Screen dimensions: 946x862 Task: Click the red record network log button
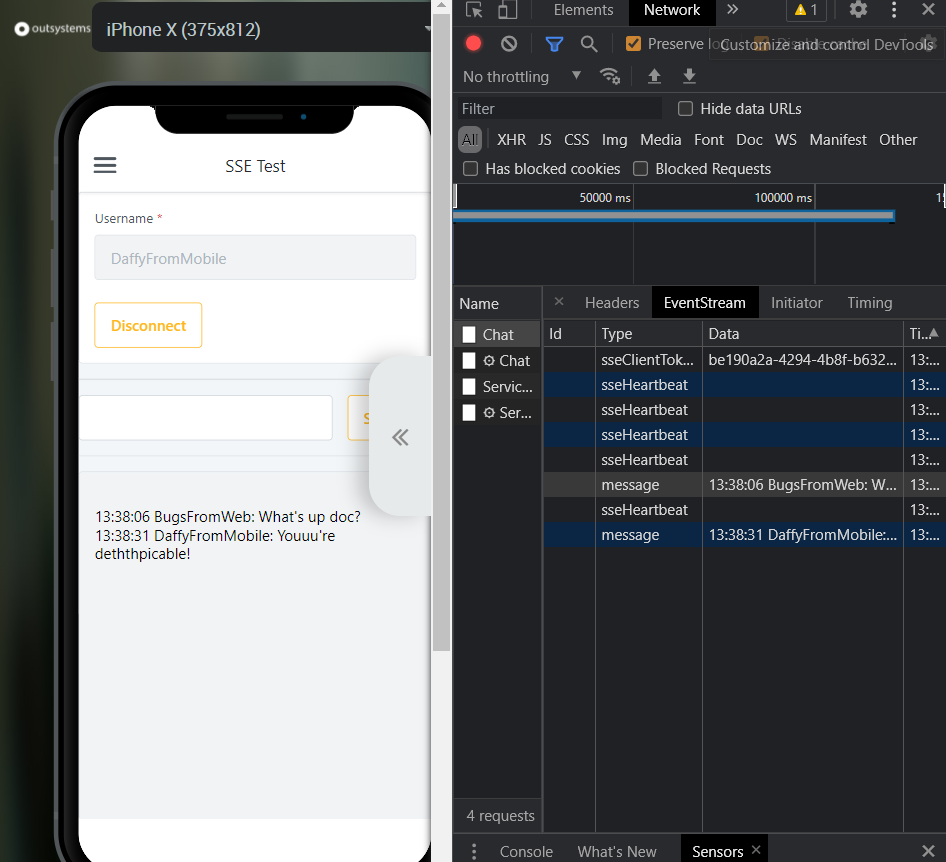tap(474, 44)
